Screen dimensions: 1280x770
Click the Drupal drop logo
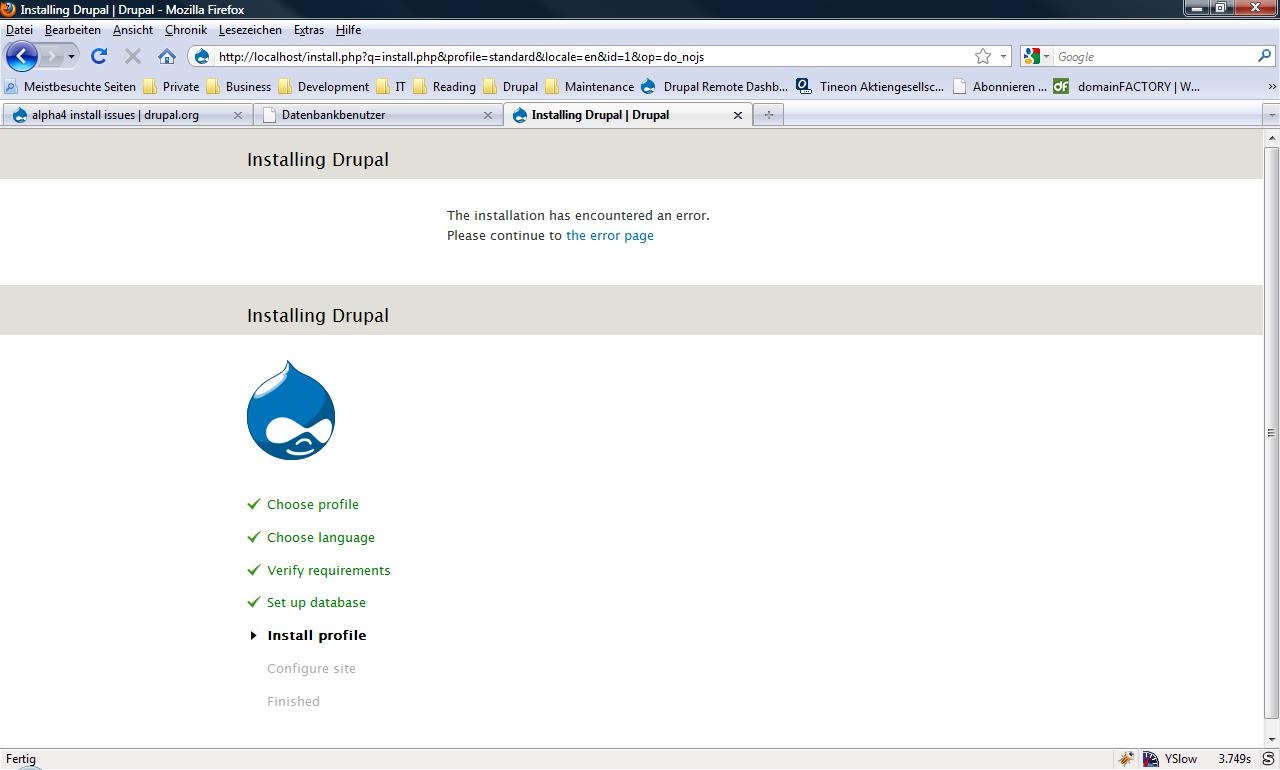point(291,410)
